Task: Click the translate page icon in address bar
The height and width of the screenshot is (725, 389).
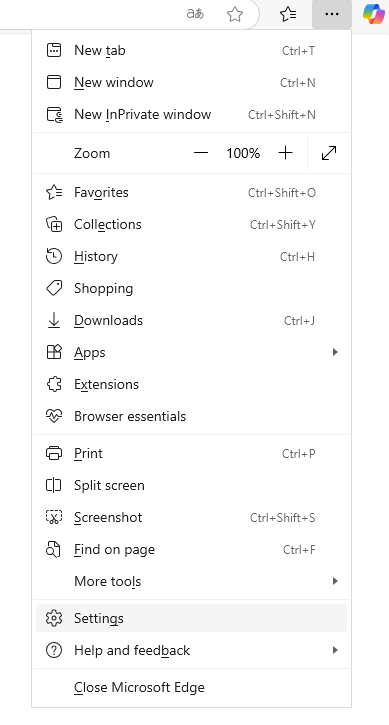Action: pyautogui.click(x=195, y=14)
